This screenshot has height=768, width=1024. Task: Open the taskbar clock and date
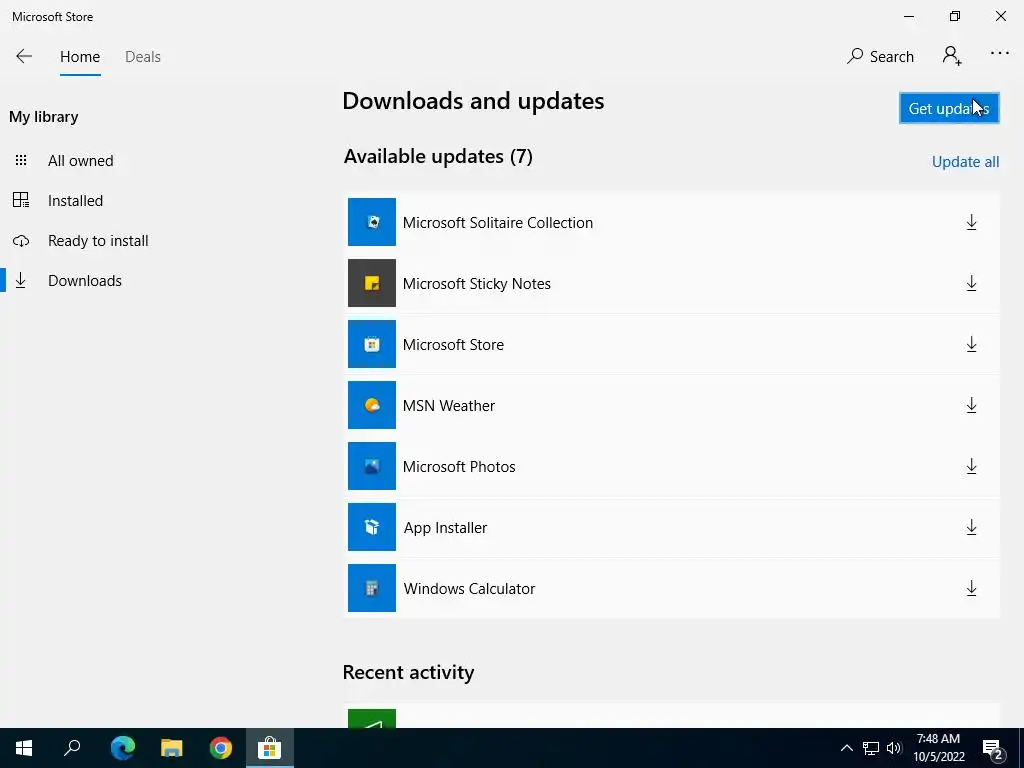click(938, 748)
